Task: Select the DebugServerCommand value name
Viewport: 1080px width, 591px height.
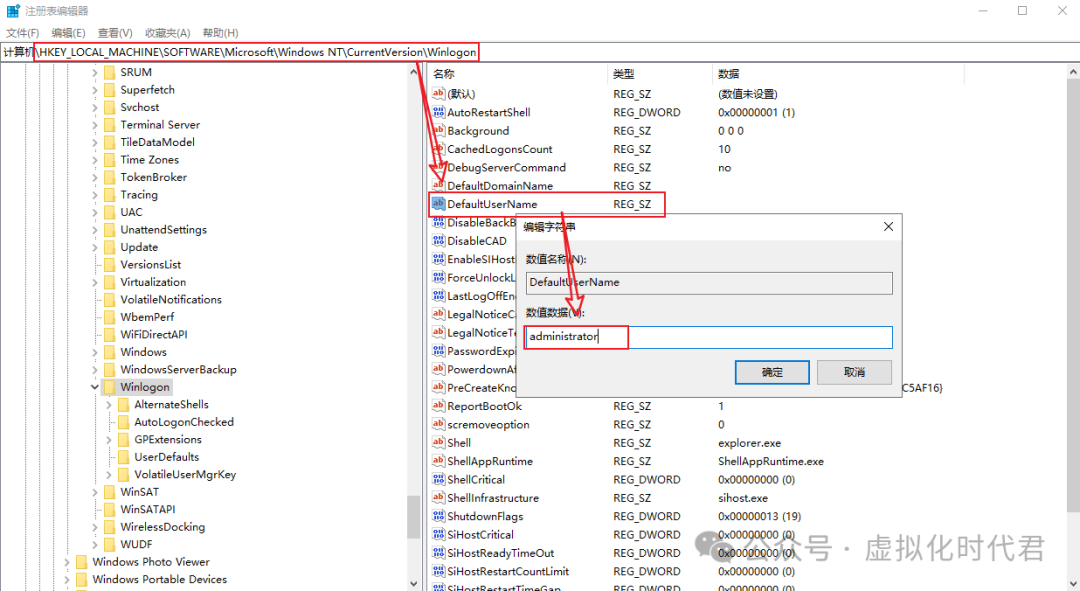Action: tap(506, 167)
